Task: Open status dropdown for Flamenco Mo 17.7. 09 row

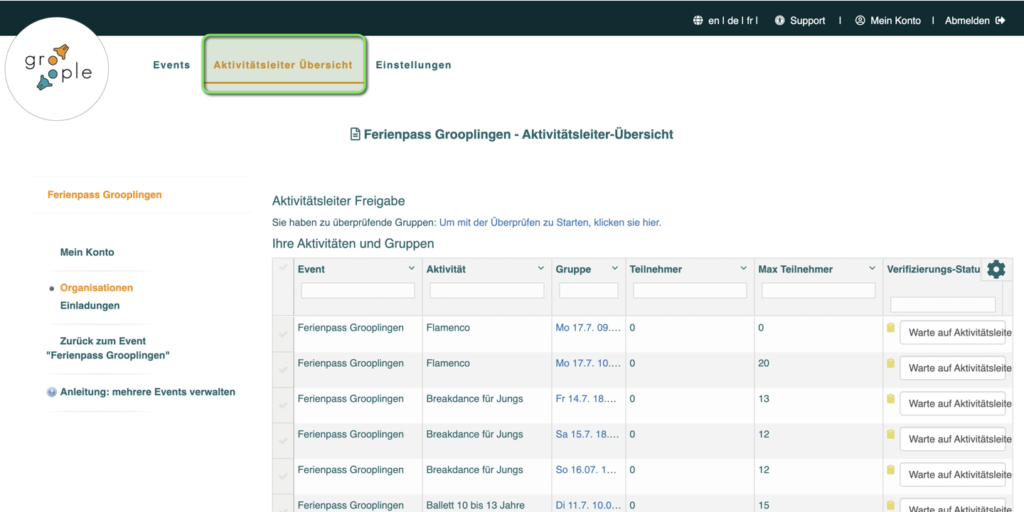Action: coord(955,333)
